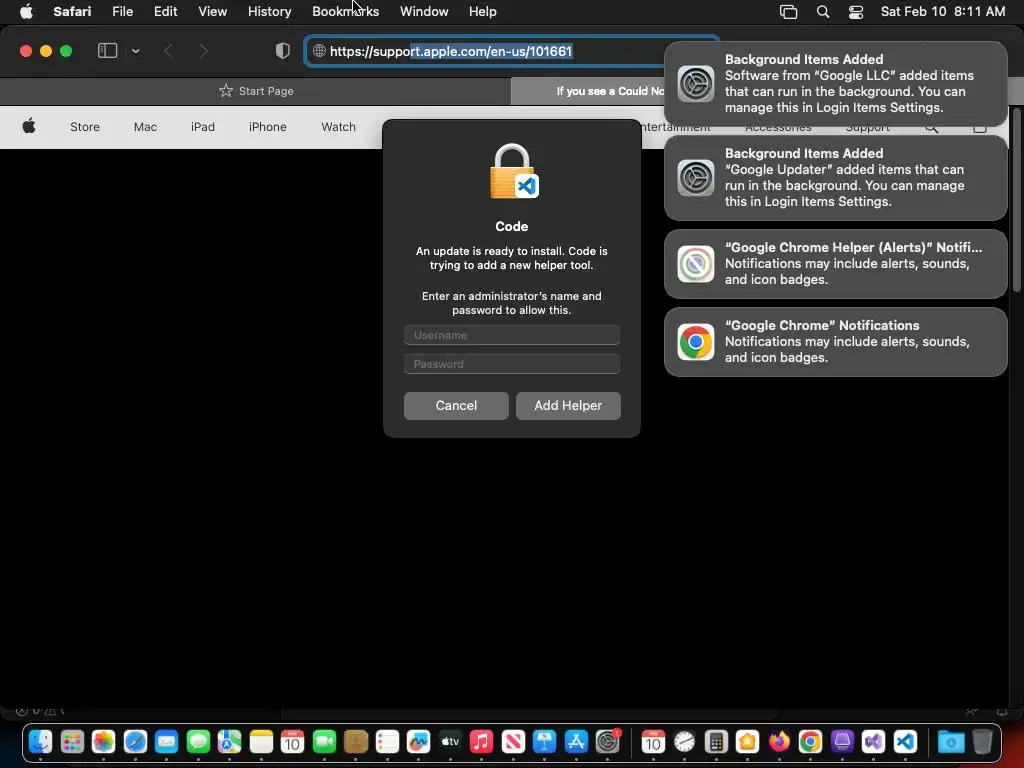Open Messages from the Dock
Viewport: 1024px width, 768px height.
[198, 742]
